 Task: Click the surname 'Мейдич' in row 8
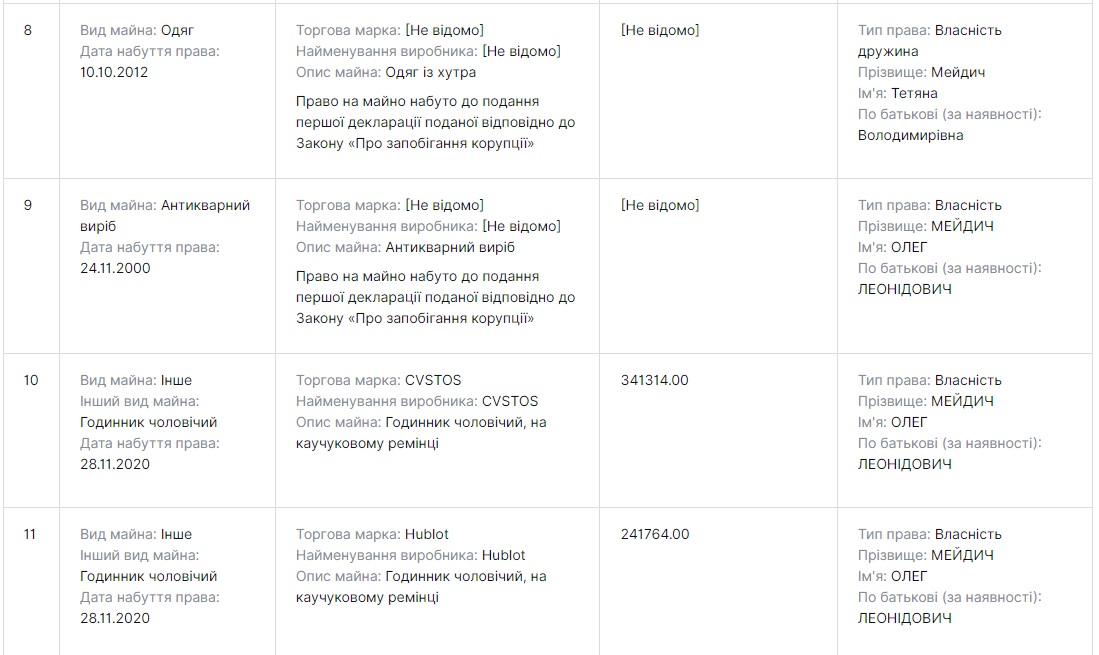pos(957,72)
